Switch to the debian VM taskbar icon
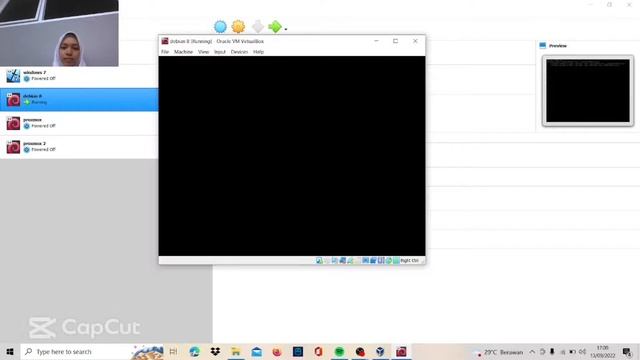The width and height of the screenshot is (640, 360). point(401,351)
